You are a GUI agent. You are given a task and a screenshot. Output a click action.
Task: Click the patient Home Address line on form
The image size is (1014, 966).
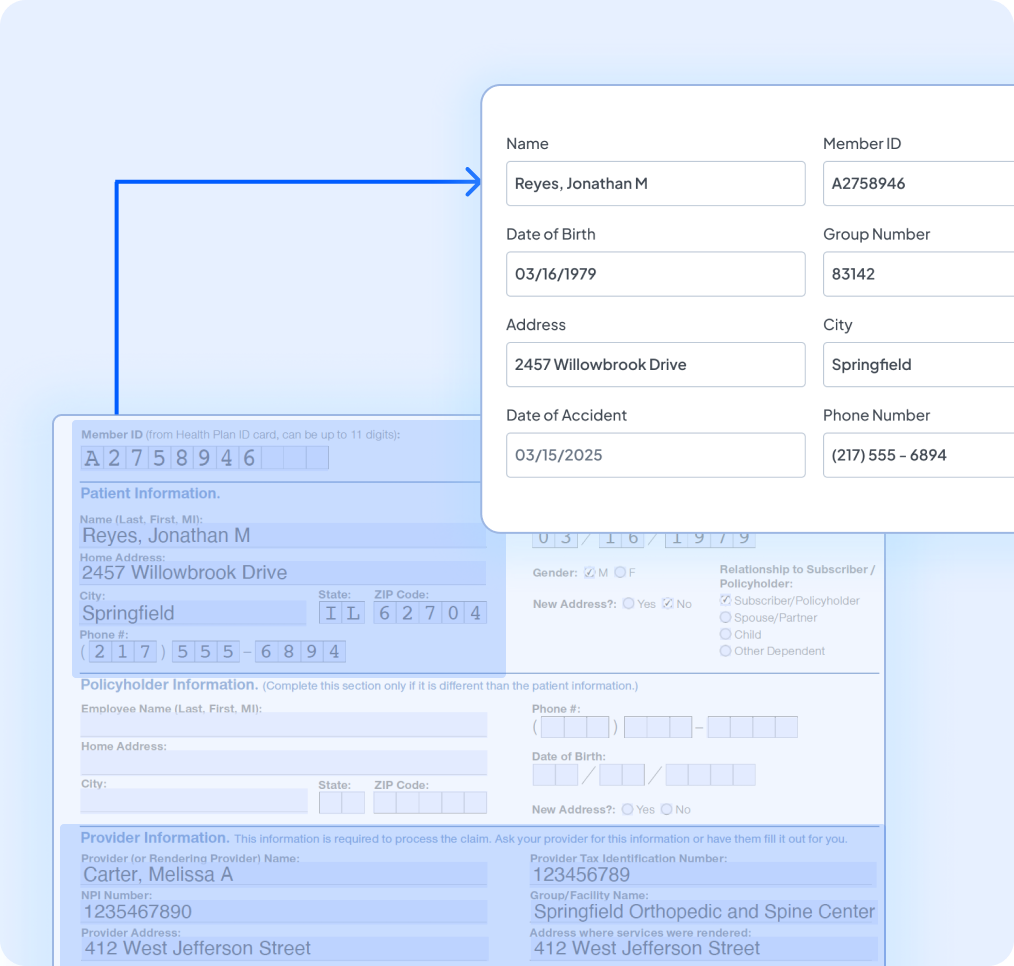(x=283, y=573)
